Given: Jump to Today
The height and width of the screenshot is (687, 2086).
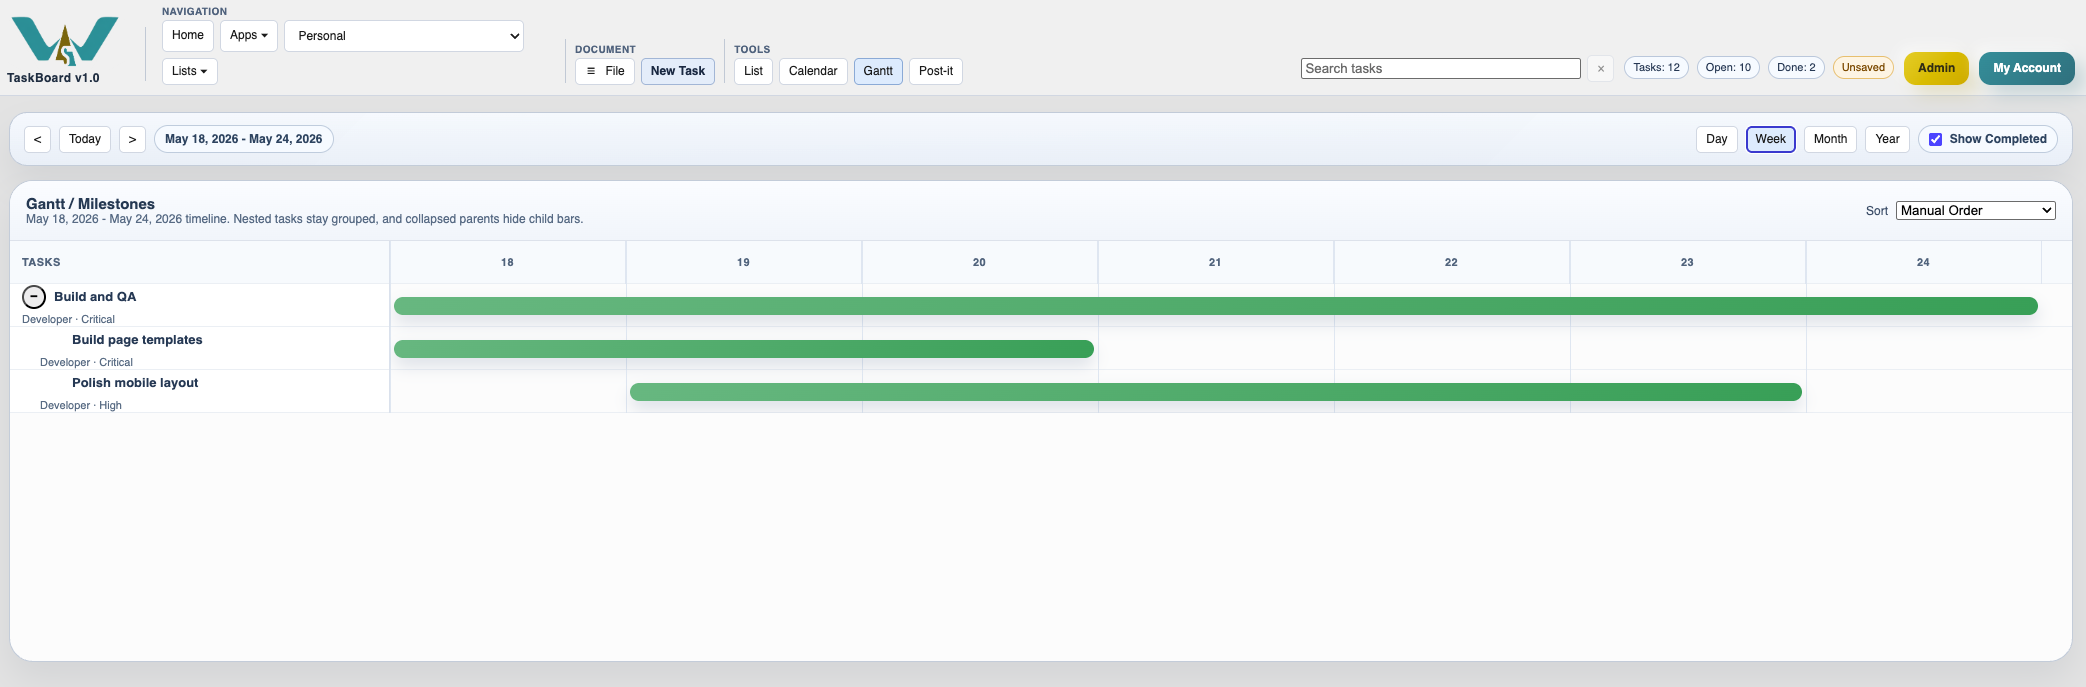Looking at the screenshot, I should 85,139.
